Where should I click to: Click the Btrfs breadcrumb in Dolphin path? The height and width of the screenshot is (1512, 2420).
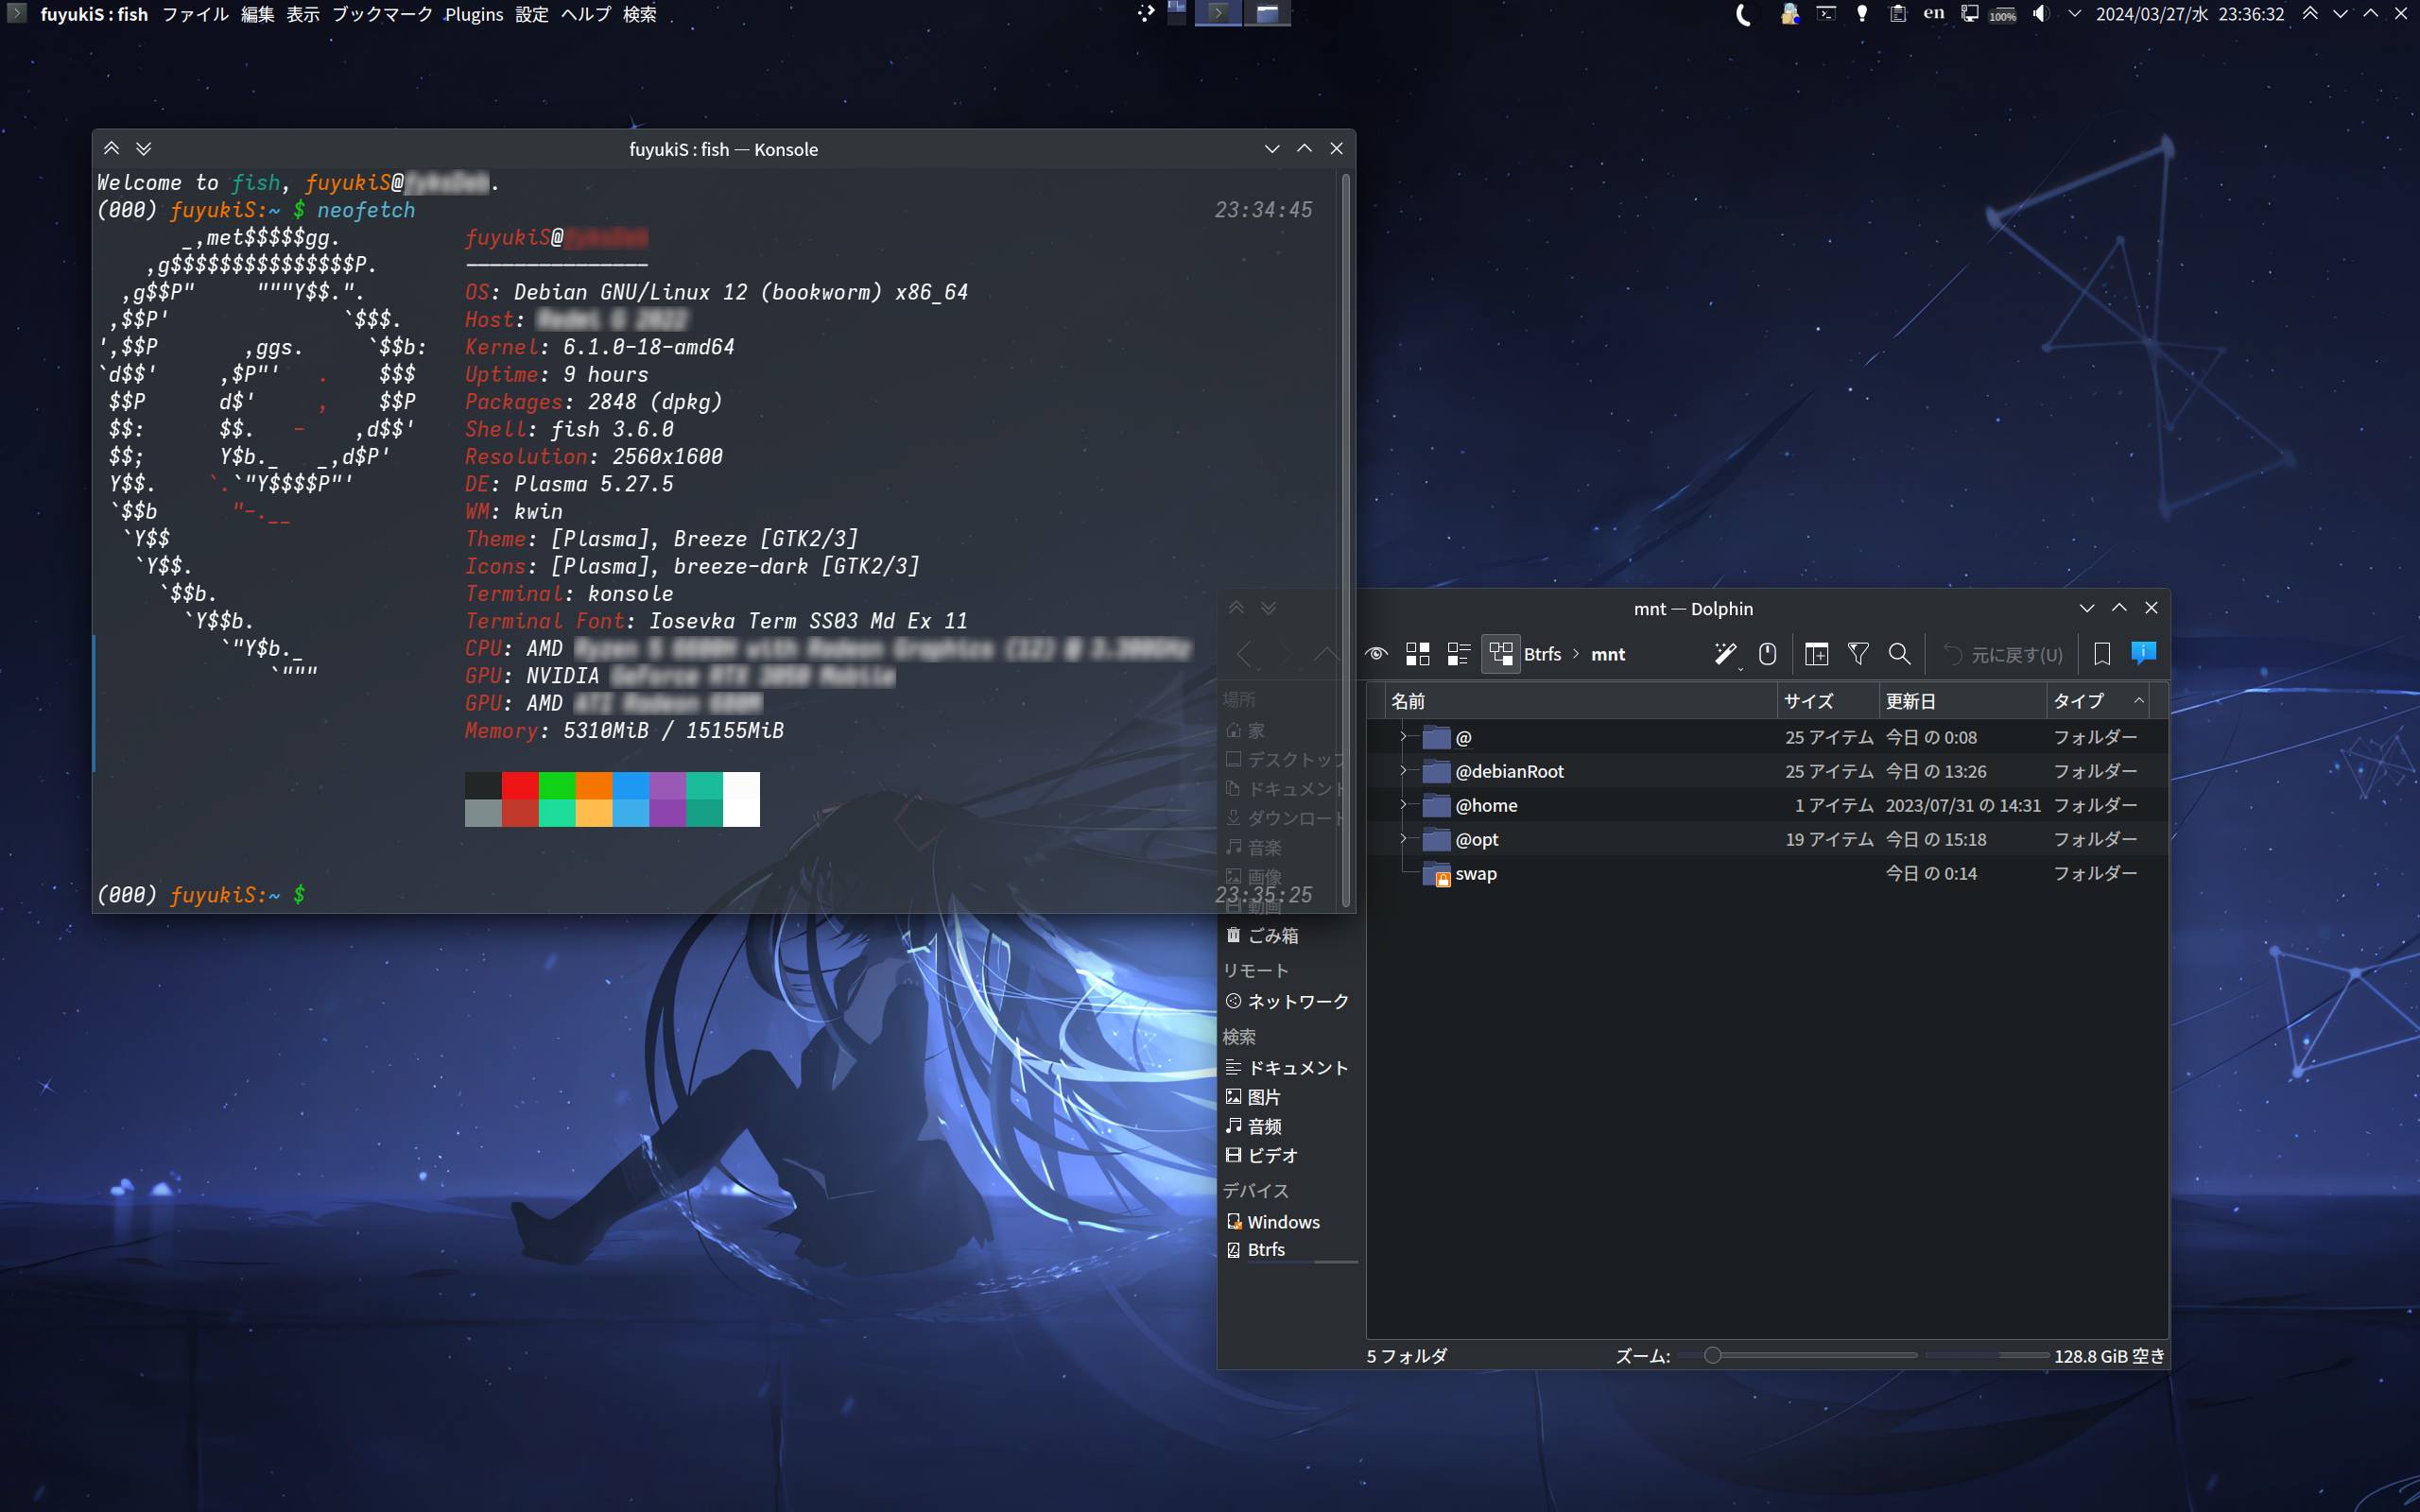(1542, 654)
